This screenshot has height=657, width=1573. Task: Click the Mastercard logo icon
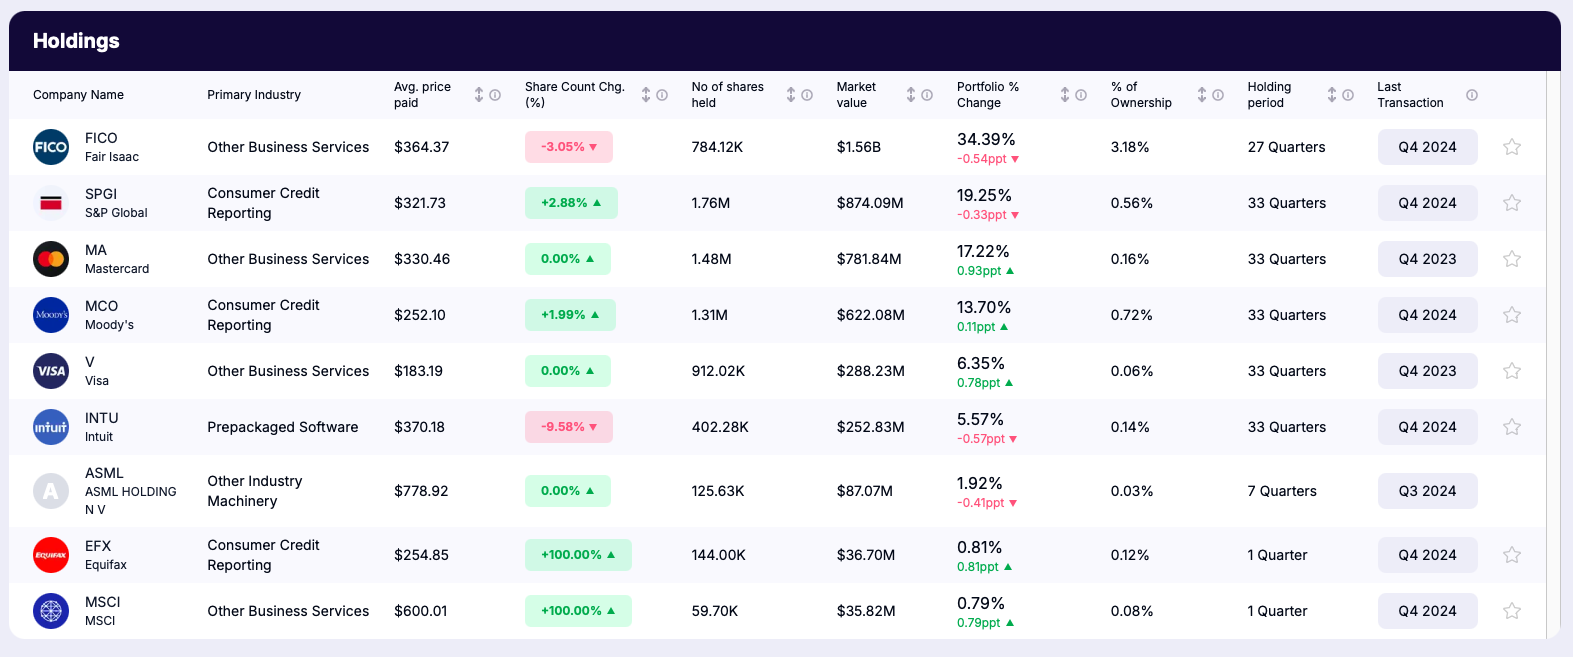coord(51,259)
